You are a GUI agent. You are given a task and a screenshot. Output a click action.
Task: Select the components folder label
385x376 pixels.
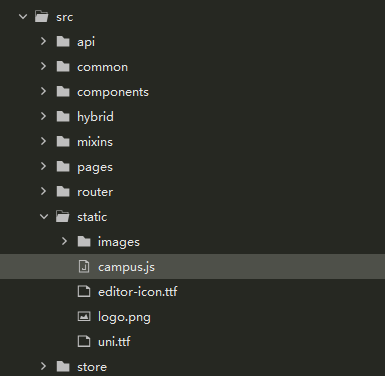[x=113, y=92]
